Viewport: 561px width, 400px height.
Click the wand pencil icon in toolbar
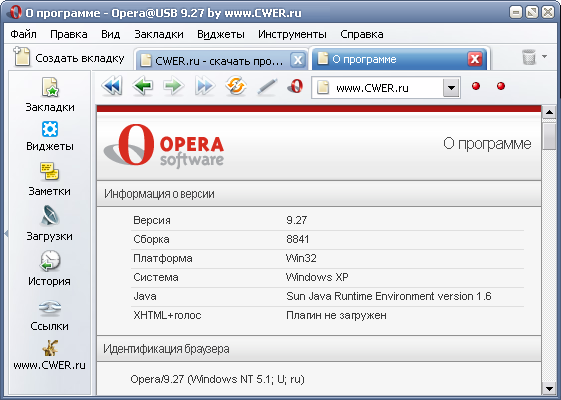pyautogui.click(x=267, y=87)
